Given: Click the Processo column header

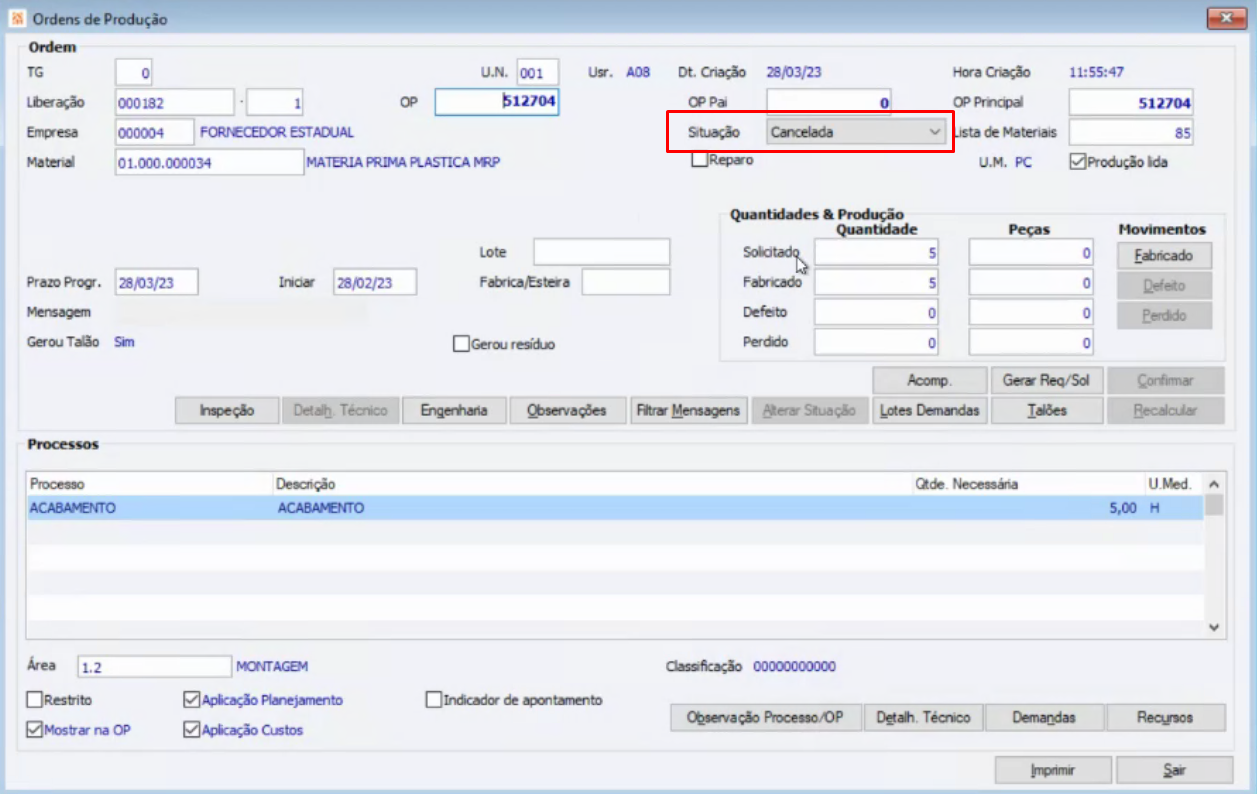Looking at the screenshot, I should click(x=149, y=484).
